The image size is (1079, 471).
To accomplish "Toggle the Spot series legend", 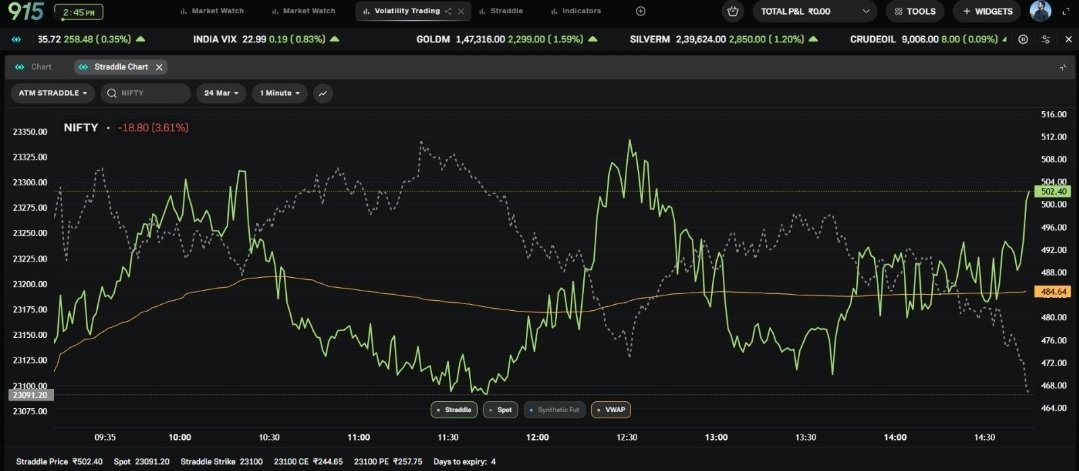I will pyautogui.click(x=500, y=410).
